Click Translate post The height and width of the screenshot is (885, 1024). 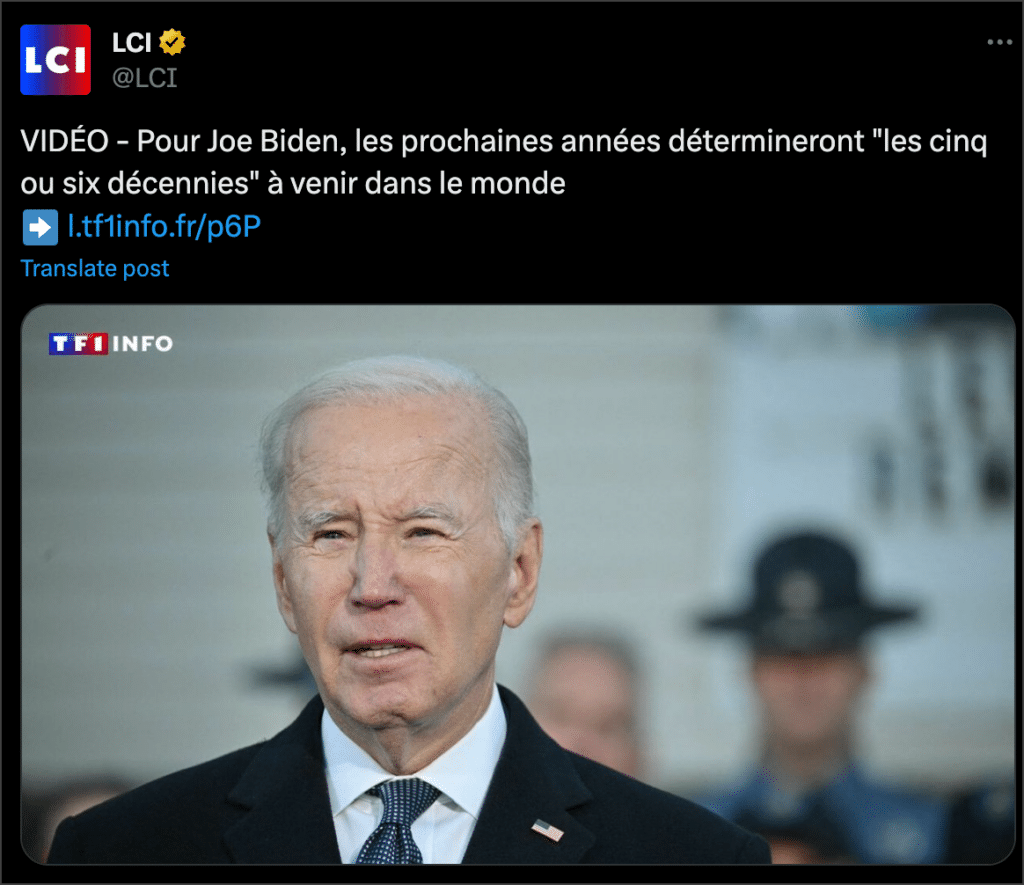point(95,268)
